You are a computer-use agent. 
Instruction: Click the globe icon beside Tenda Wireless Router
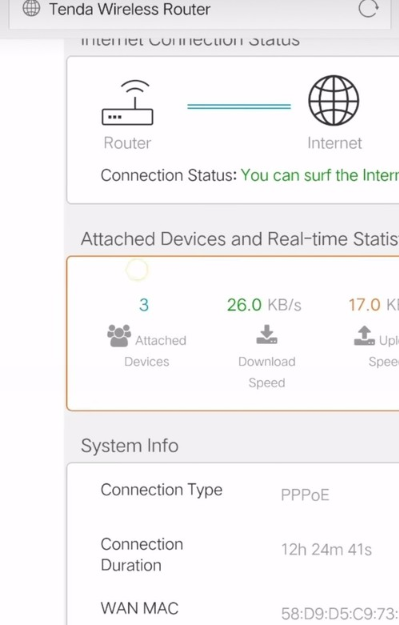coord(31,8)
